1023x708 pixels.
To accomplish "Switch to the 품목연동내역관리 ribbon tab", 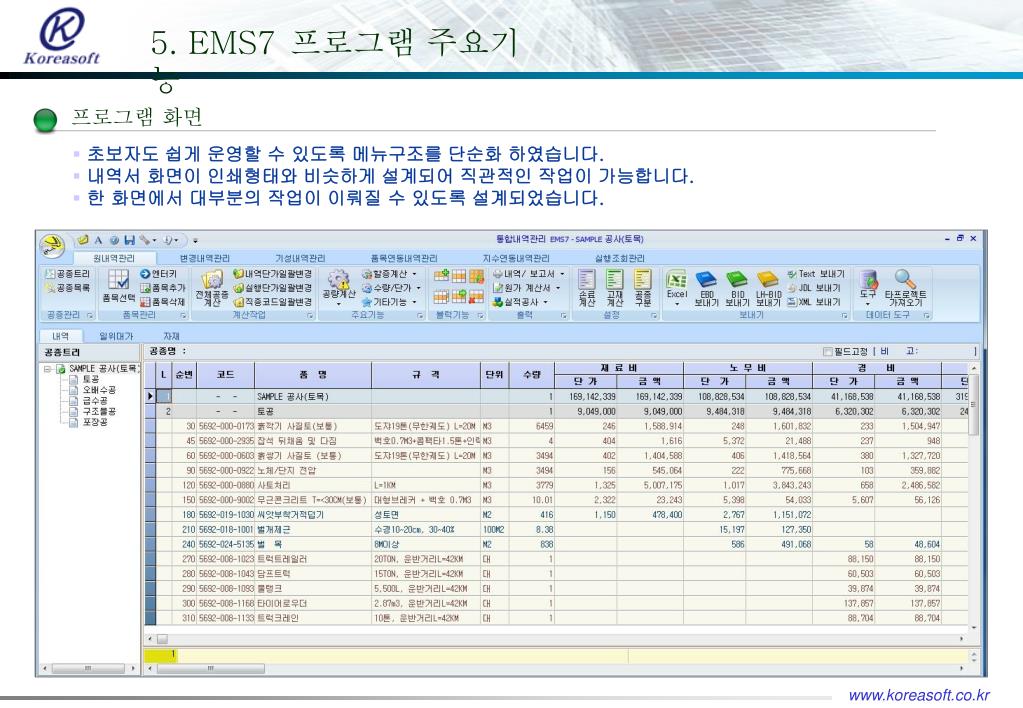I will pyautogui.click(x=404, y=258).
